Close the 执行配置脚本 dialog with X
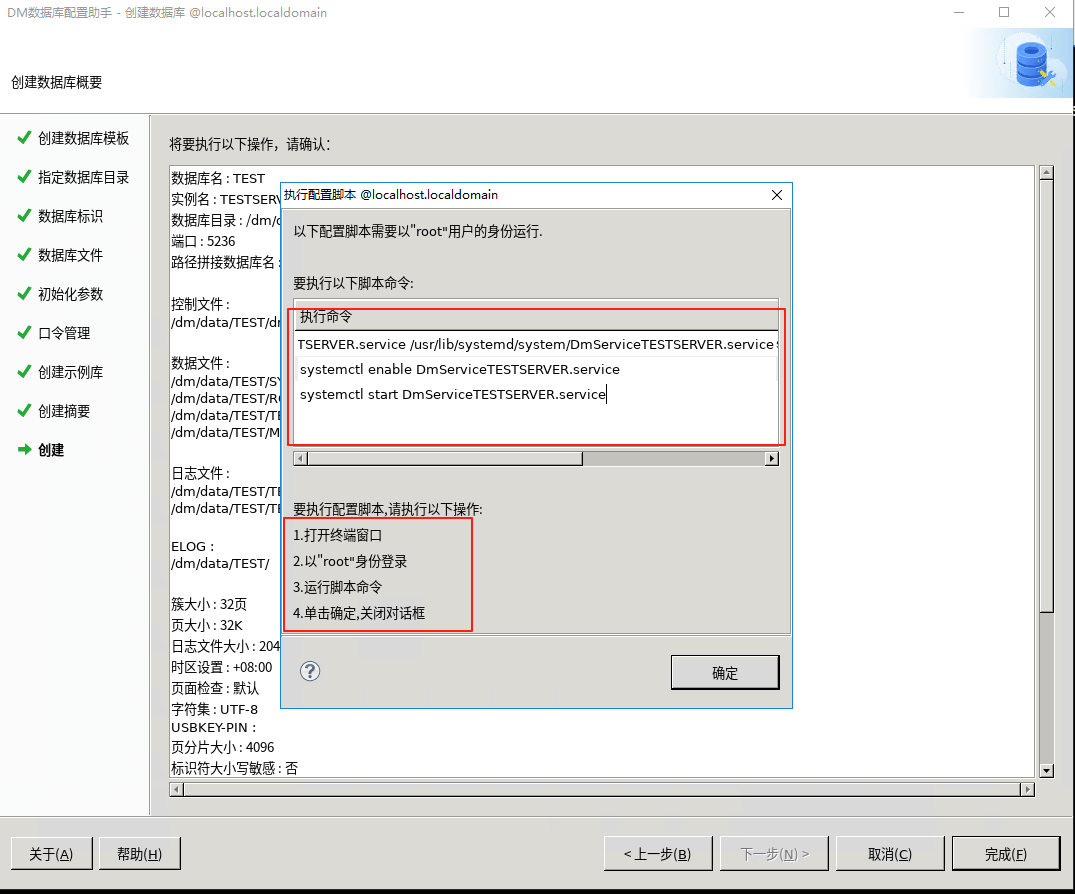 [777, 195]
